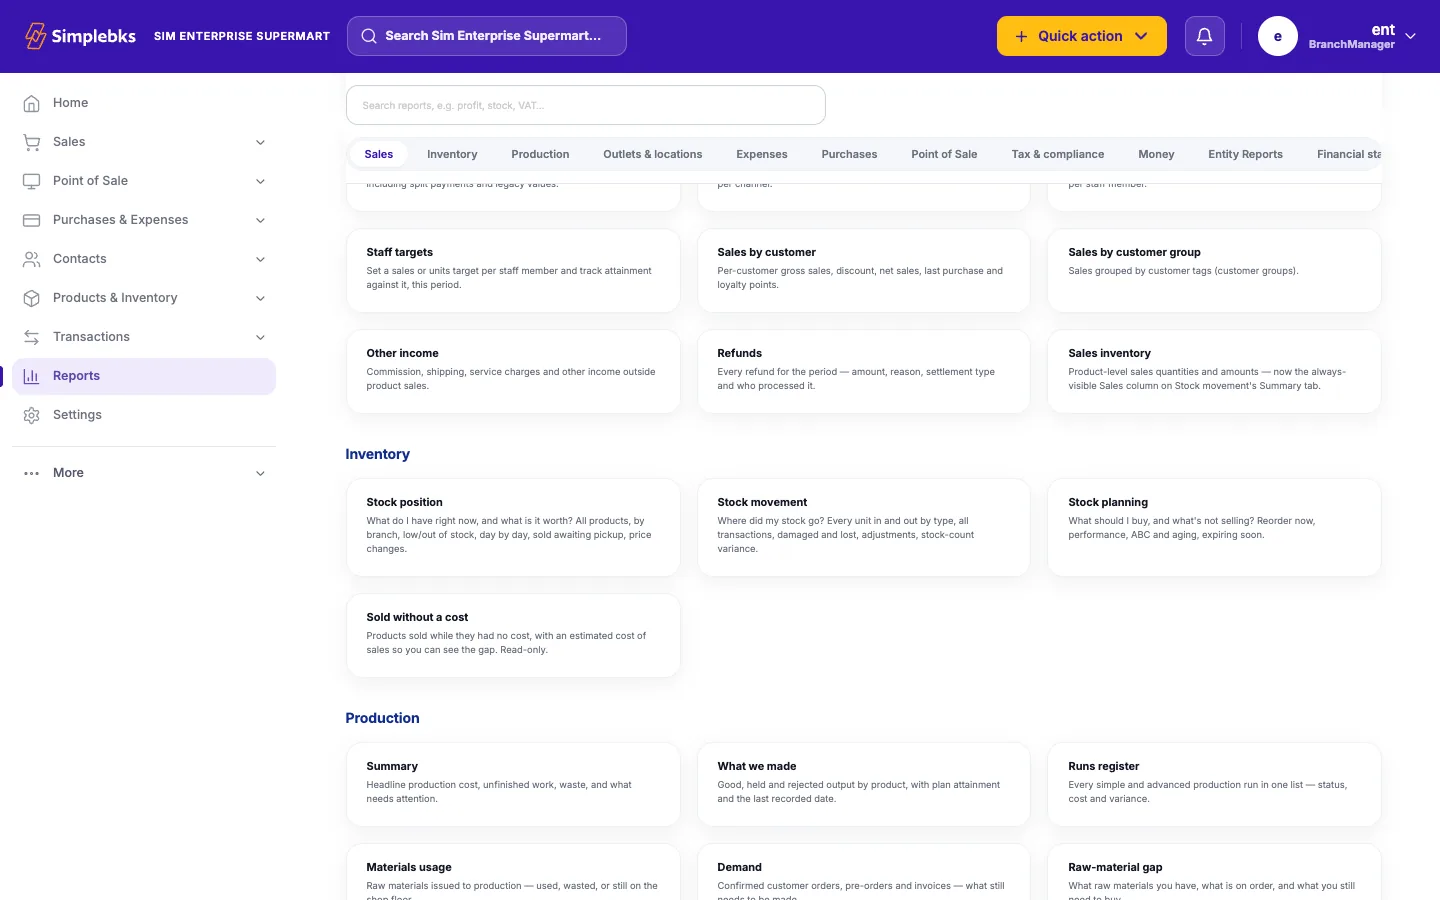Image resolution: width=1440 pixels, height=900 pixels.
Task: Expand the More sidebar chevron
Action: click(x=260, y=473)
